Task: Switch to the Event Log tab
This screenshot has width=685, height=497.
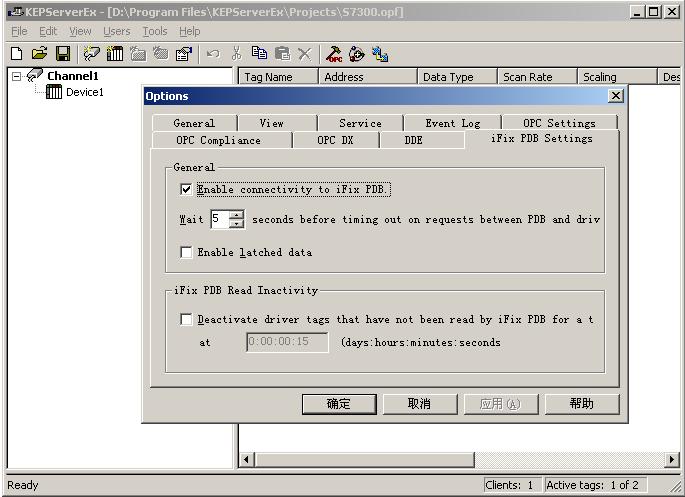Action: click(x=453, y=123)
